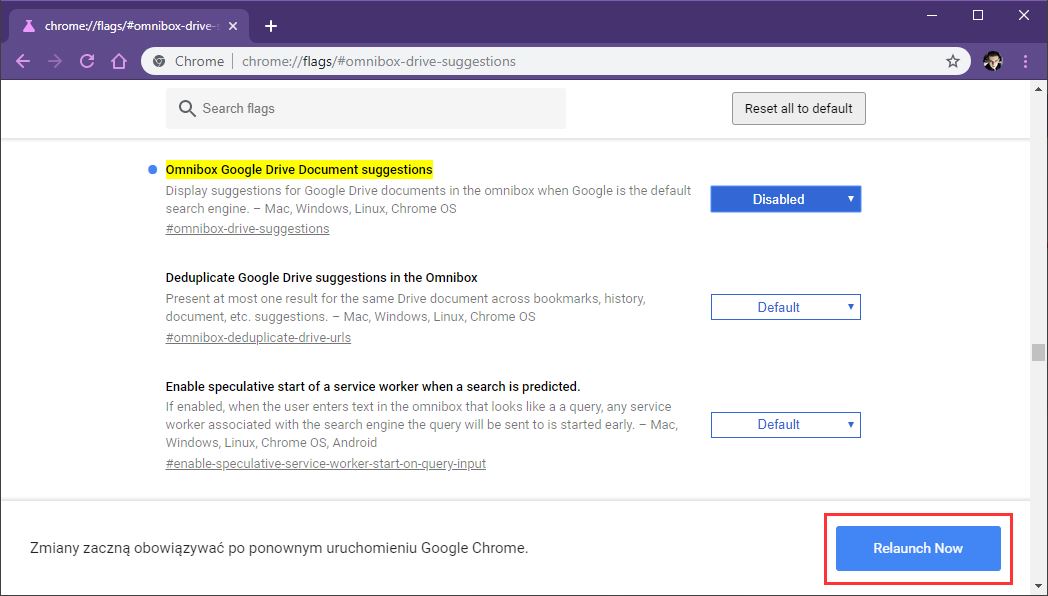This screenshot has width=1048, height=596.
Task: Open the #omnibox-drive-suggestions link
Action: [x=247, y=229]
